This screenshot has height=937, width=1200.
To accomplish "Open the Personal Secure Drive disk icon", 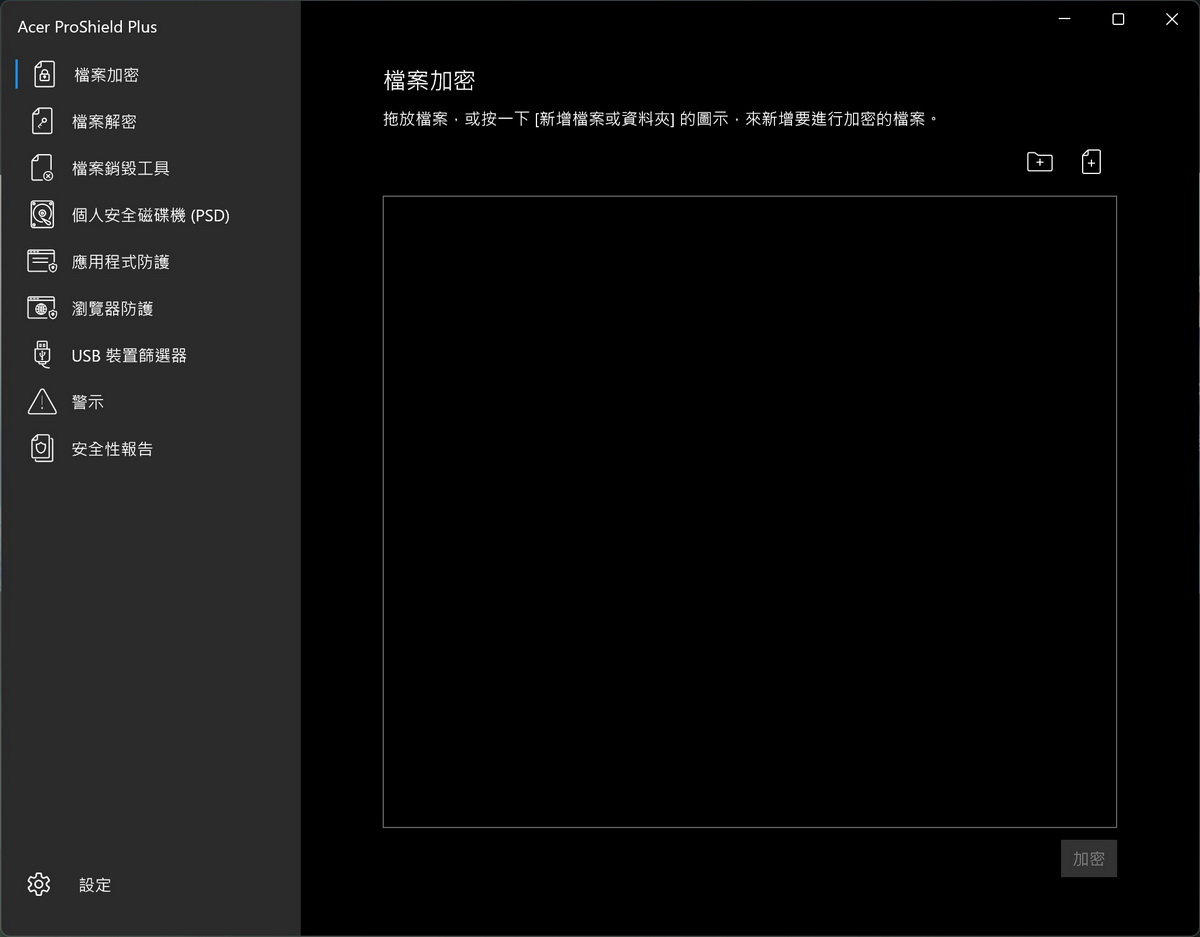I will (x=42, y=215).
